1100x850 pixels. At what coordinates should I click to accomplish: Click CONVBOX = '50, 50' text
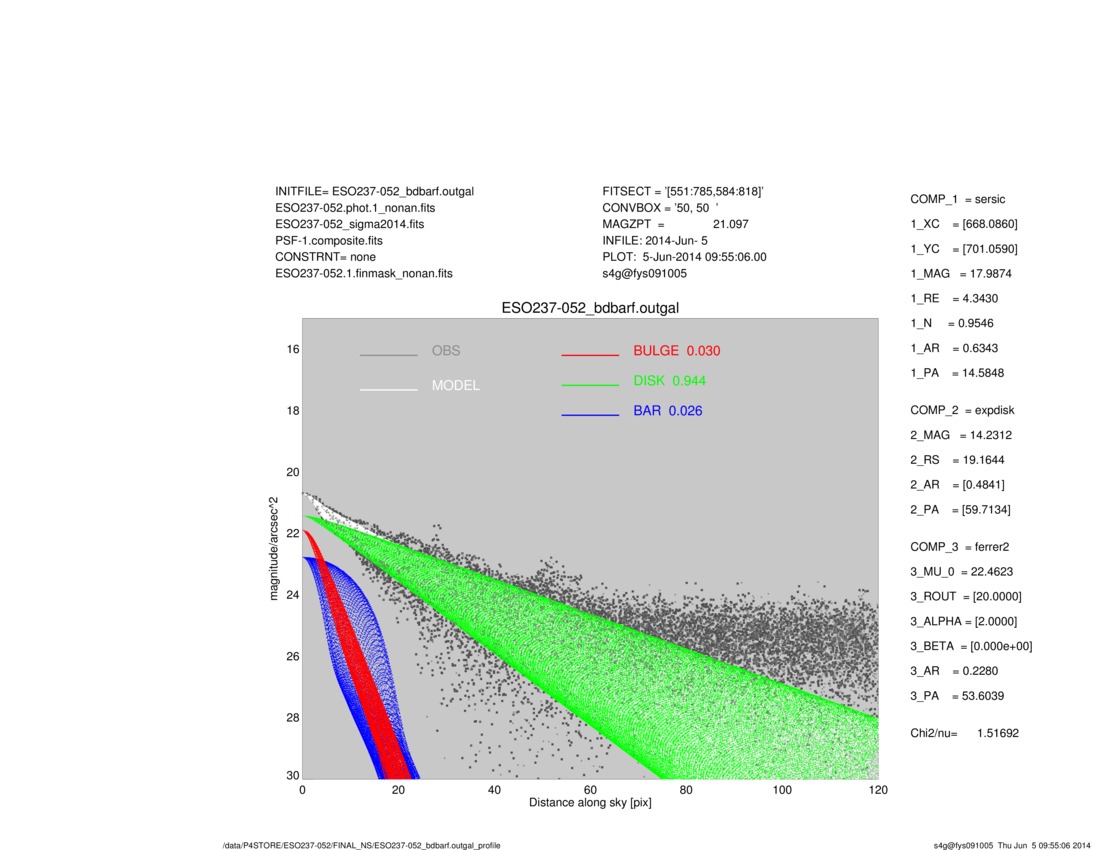(660, 208)
